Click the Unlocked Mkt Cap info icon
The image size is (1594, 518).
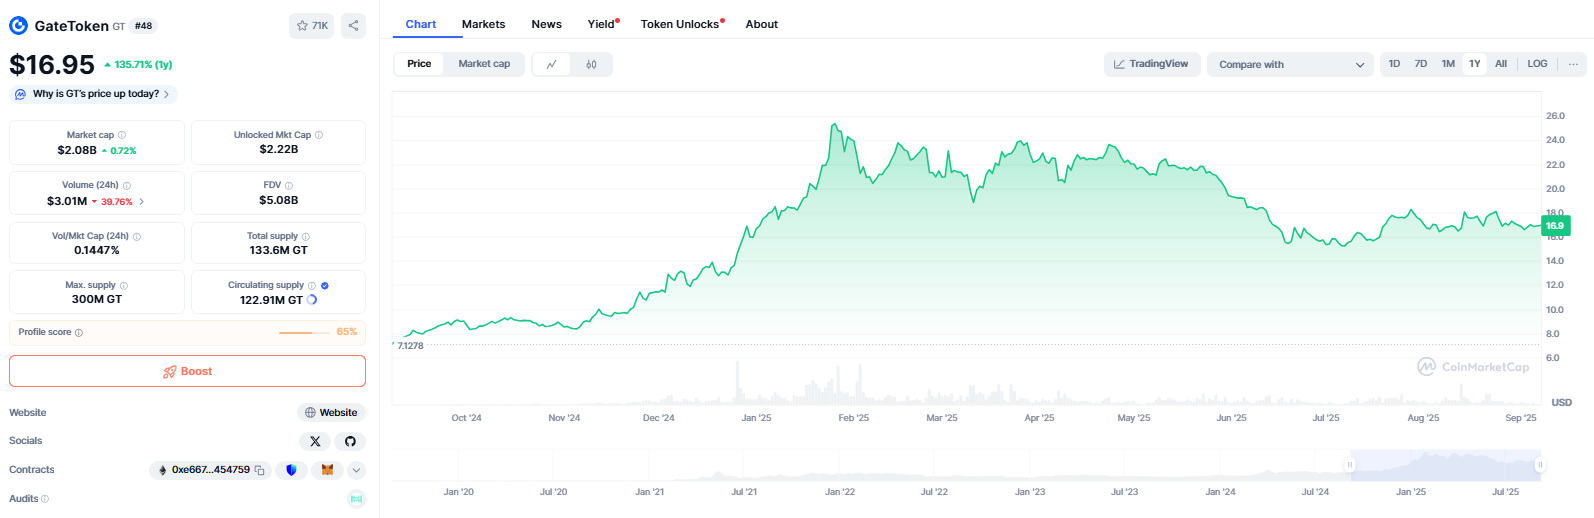pyautogui.click(x=319, y=135)
